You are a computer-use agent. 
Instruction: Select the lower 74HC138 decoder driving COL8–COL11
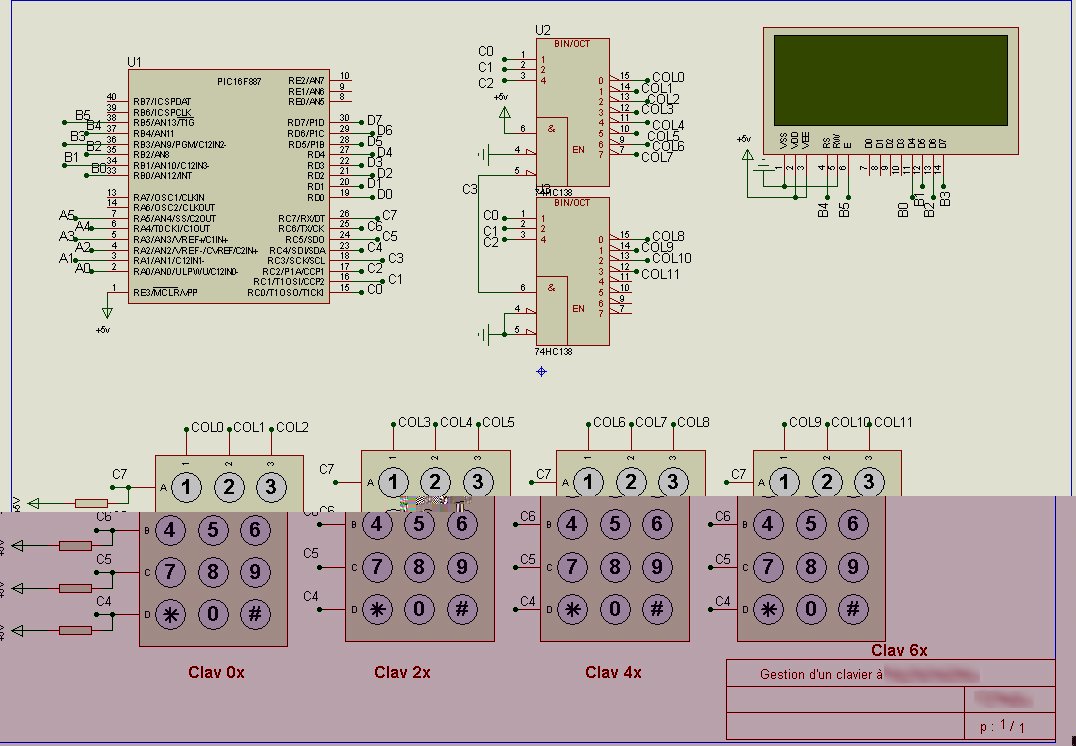click(572, 272)
